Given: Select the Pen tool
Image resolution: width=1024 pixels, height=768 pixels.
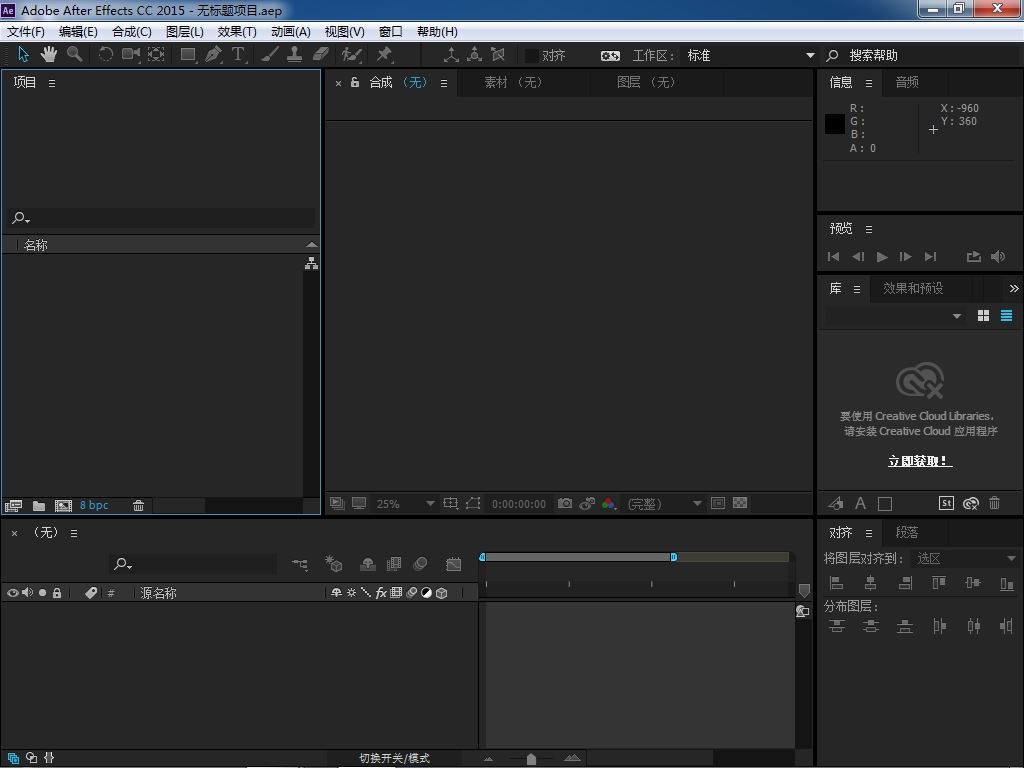Looking at the screenshot, I should [213, 55].
